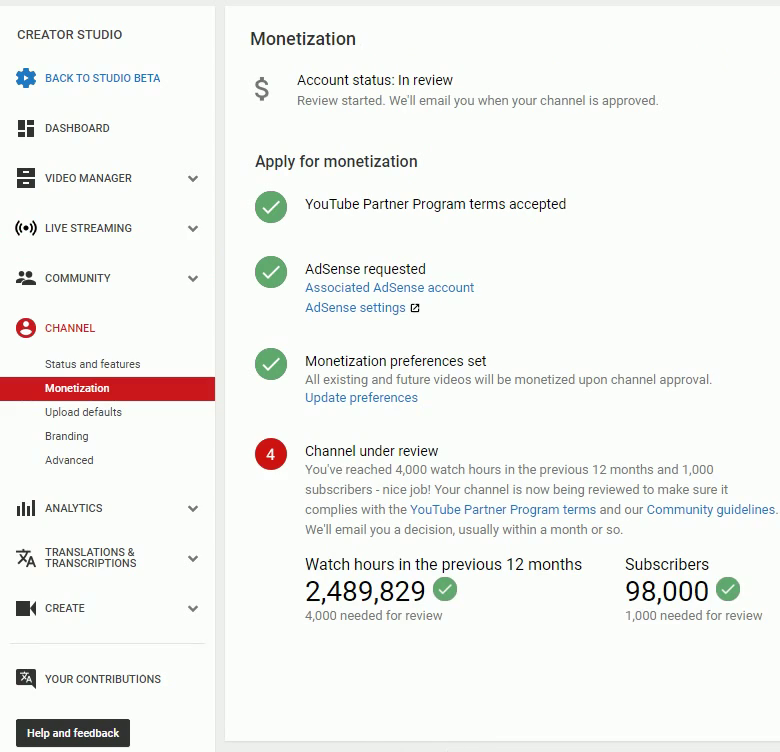Screen dimensions: 780x752
Task: Open the Analytics label
Action: coord(74,508)
